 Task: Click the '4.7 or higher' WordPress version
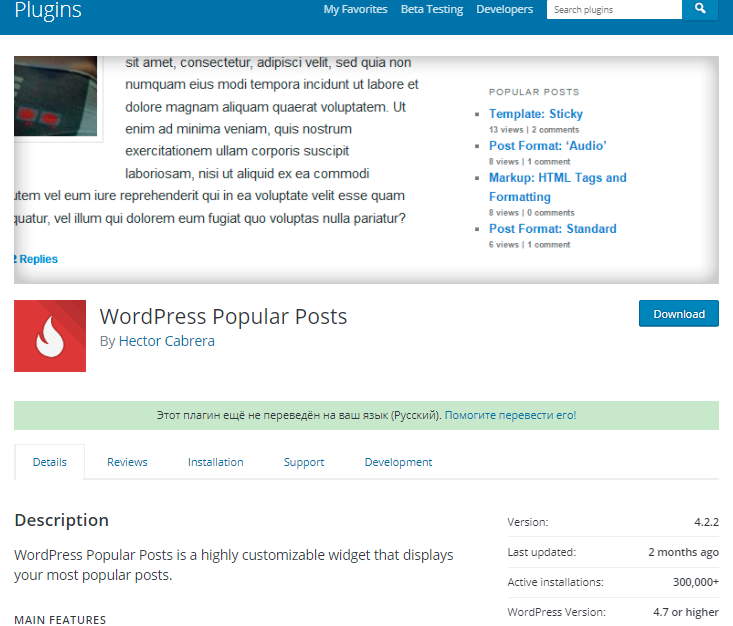tap(686, 612)
